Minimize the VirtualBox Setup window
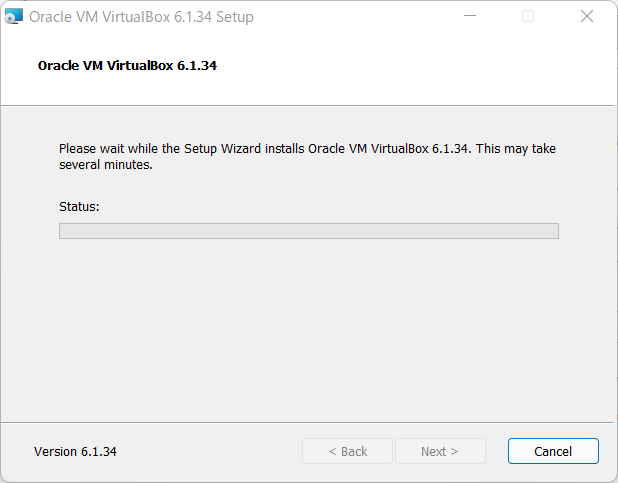Image resolution: width=618 pixels, height=483 pixels. coord(470,16)
